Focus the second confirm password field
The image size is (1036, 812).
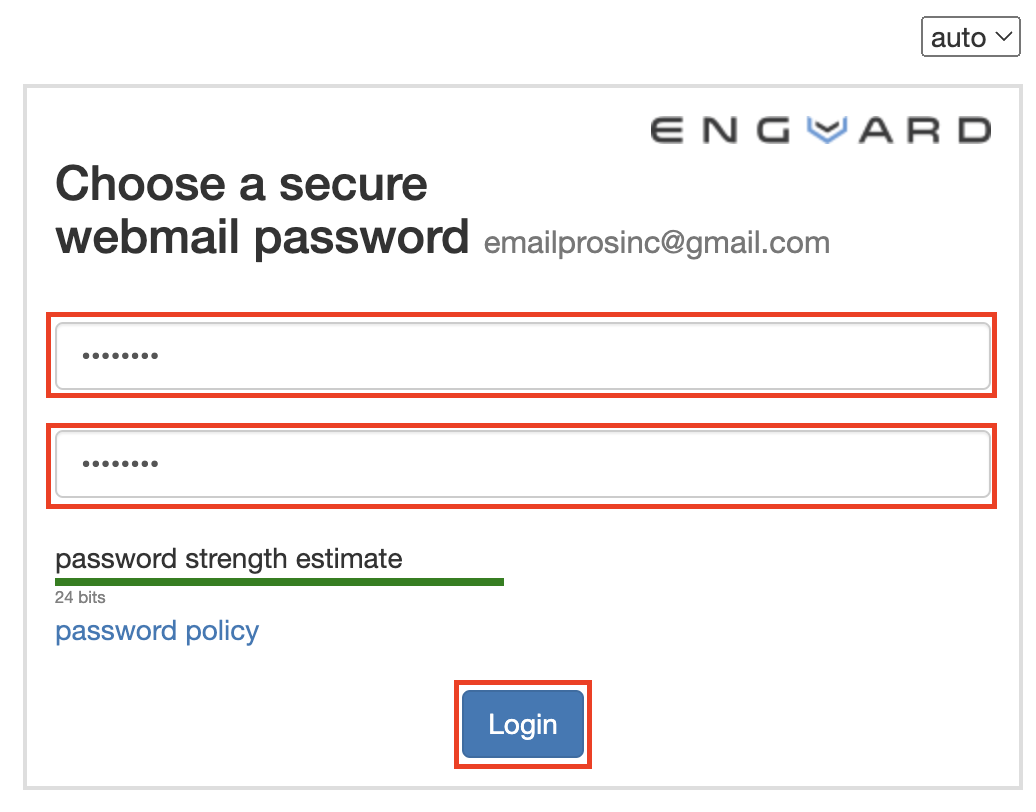[523, 463]
